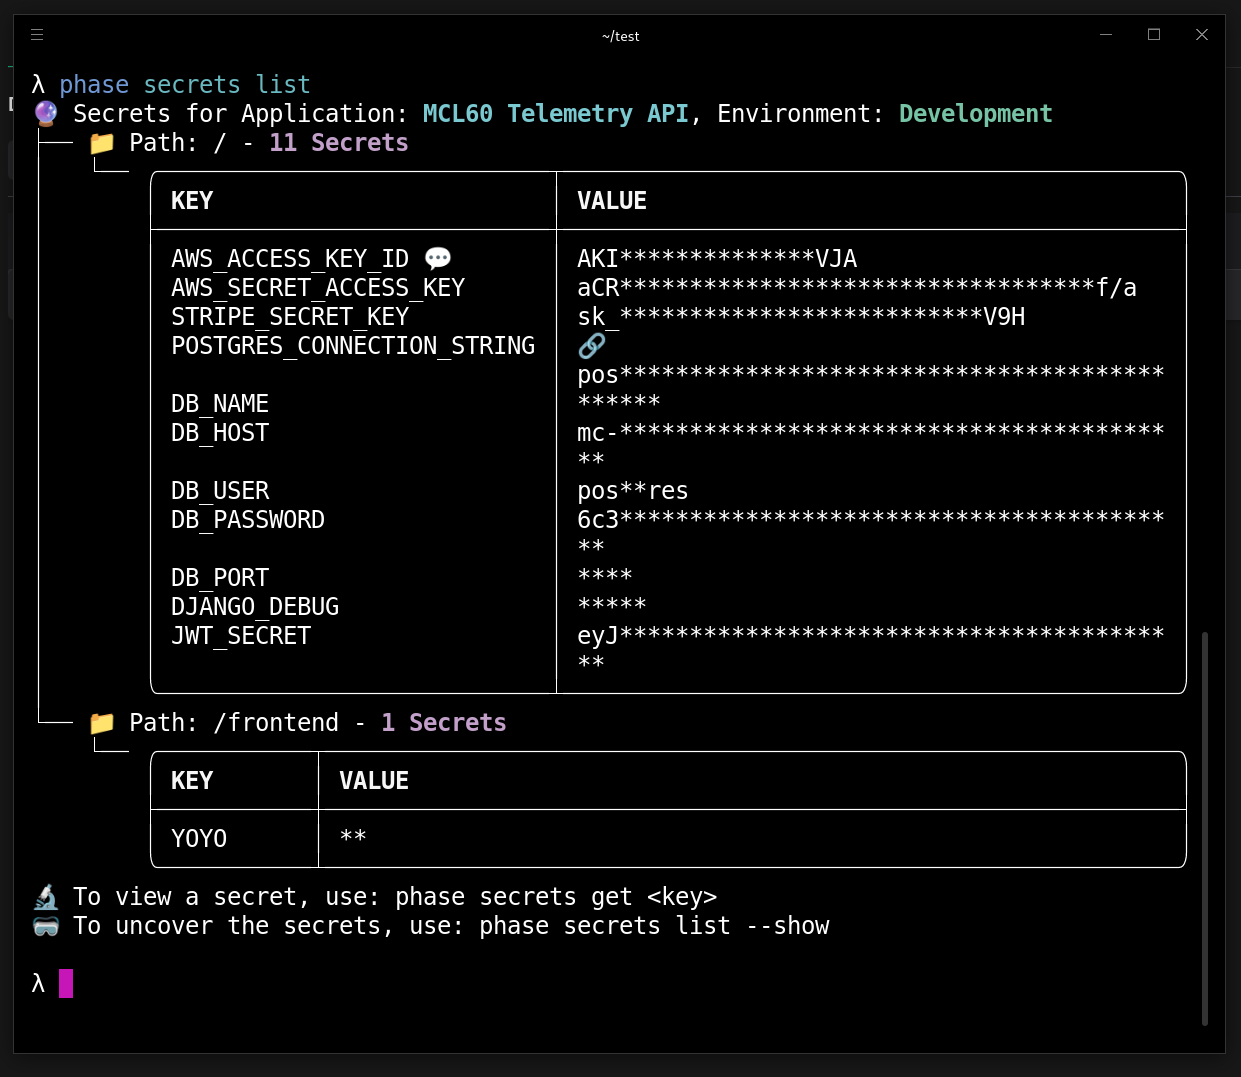The height and width of the screenshot is (1077, 1241).
Task: Click the magenta cursor at the prompt
Action: (x=66, y=984)
